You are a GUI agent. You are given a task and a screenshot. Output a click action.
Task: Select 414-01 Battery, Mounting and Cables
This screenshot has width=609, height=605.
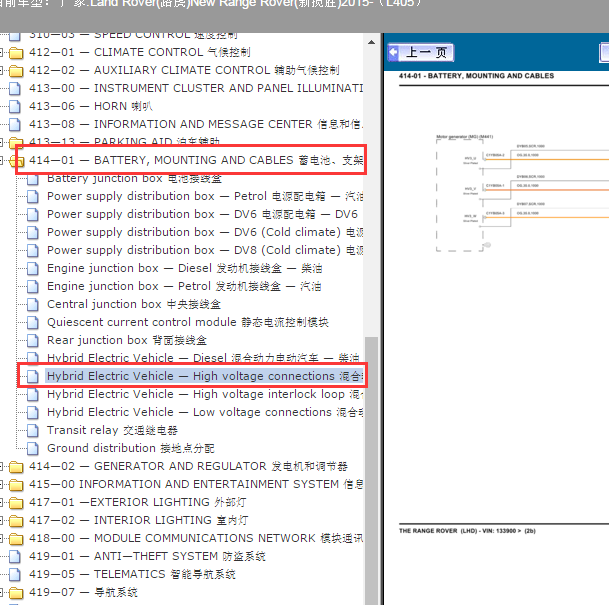196,160
